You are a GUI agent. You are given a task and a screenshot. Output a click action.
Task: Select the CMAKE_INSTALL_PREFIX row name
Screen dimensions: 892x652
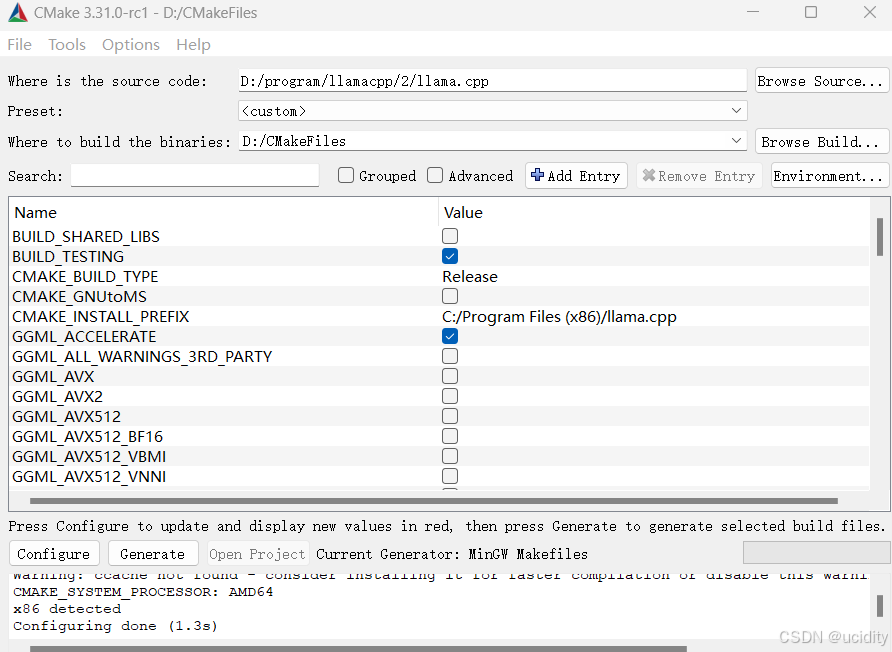(101, 316)
